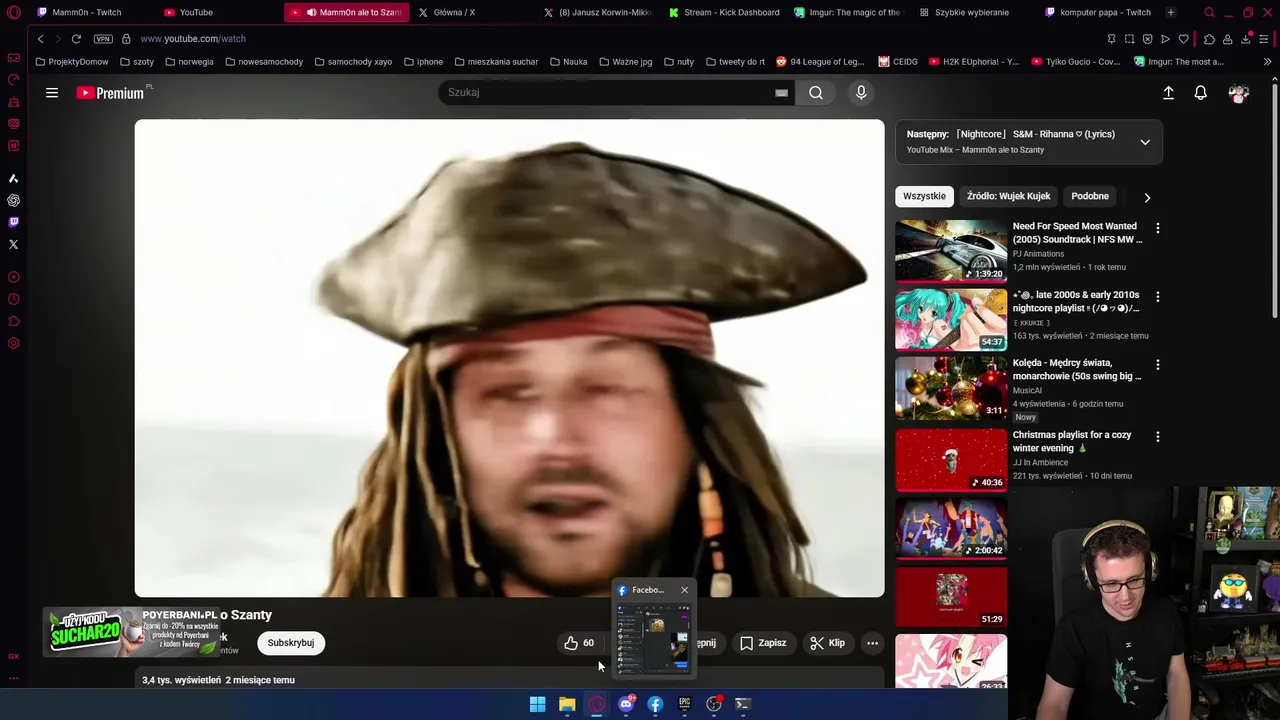
Task: Open the norwegia bookmarks folder
Action: tap(190, 62)
